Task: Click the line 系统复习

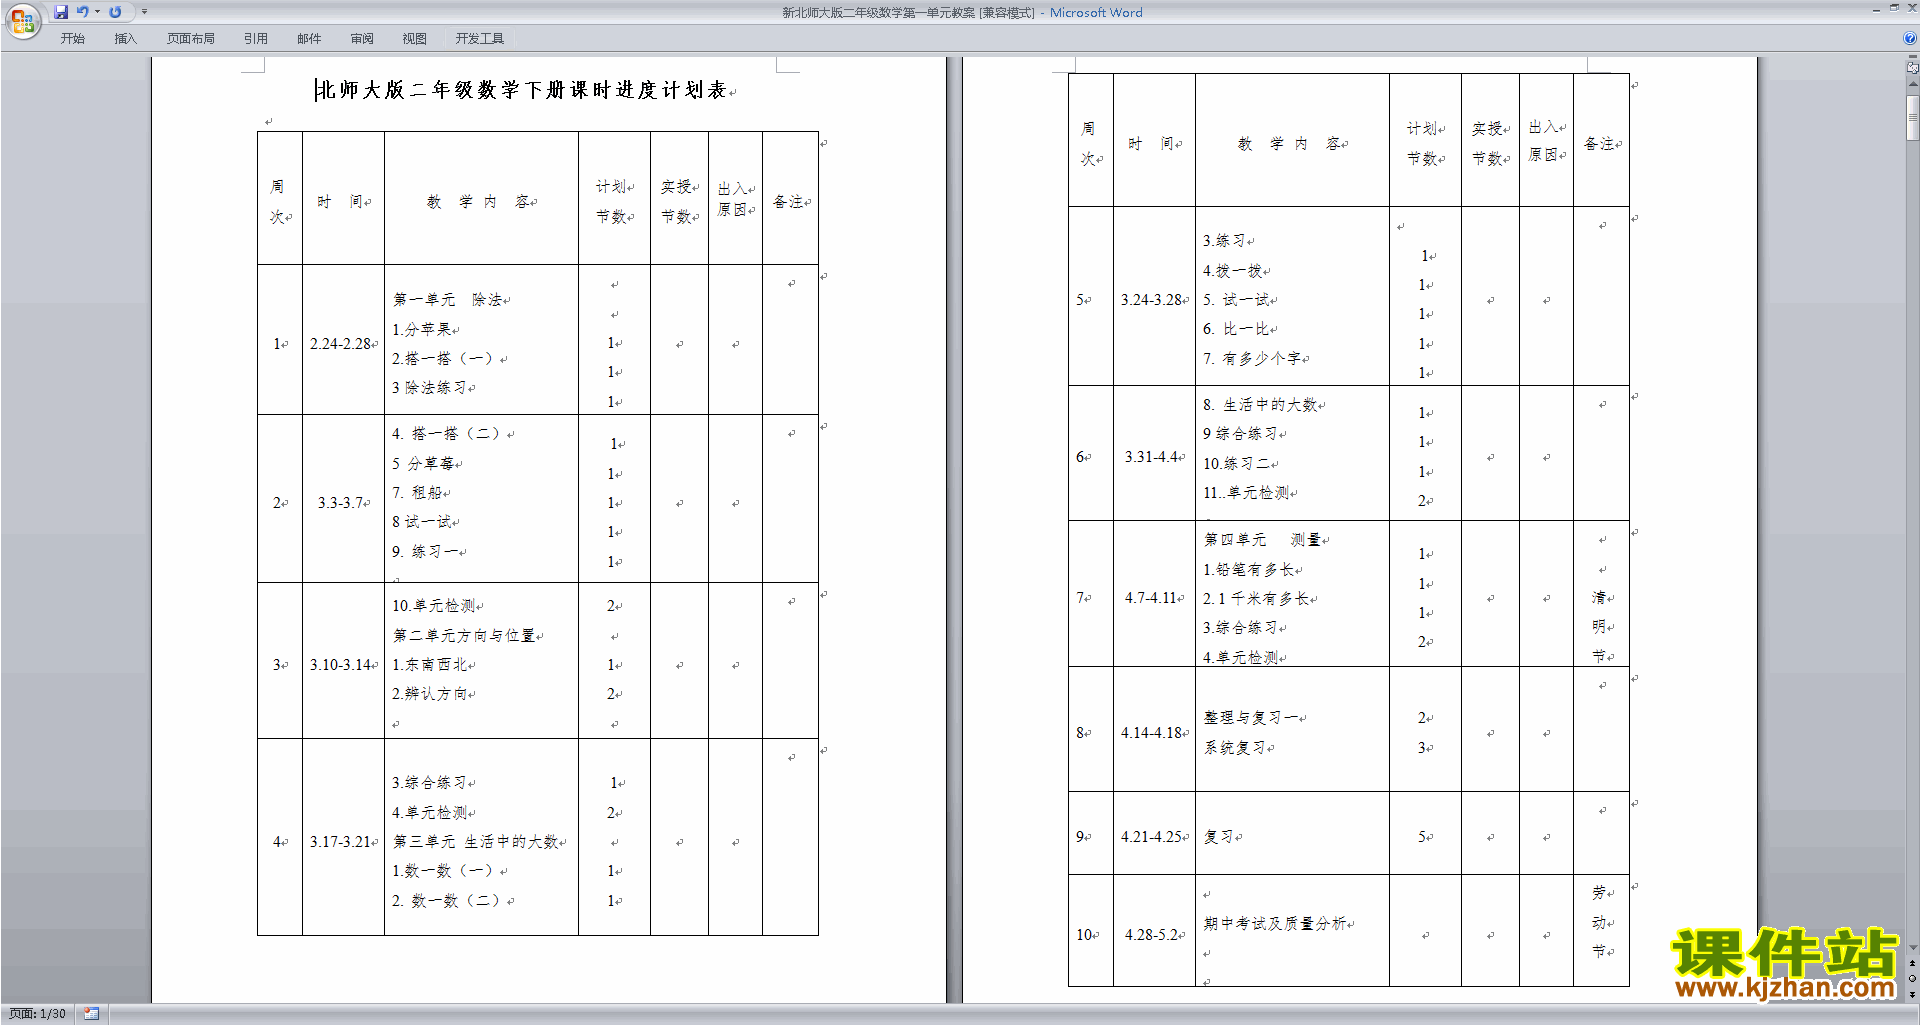Action: pos(1235,748)
